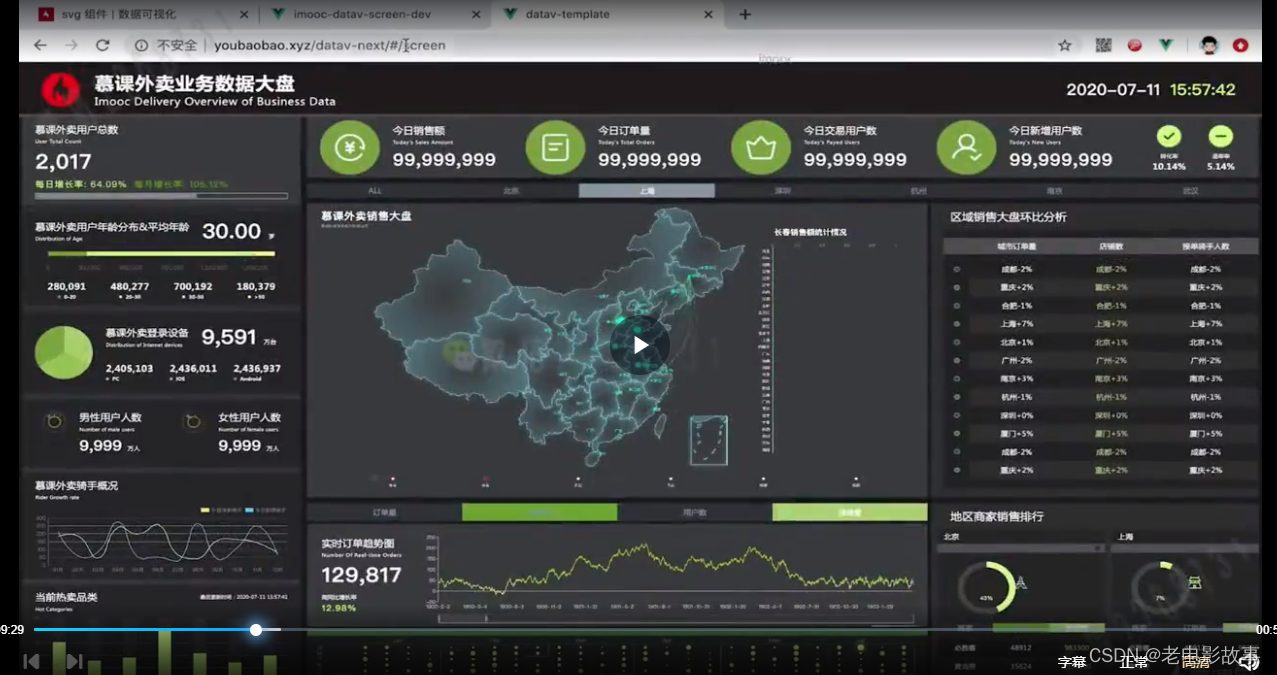Select the 北京 city tab

click(511, 190)
